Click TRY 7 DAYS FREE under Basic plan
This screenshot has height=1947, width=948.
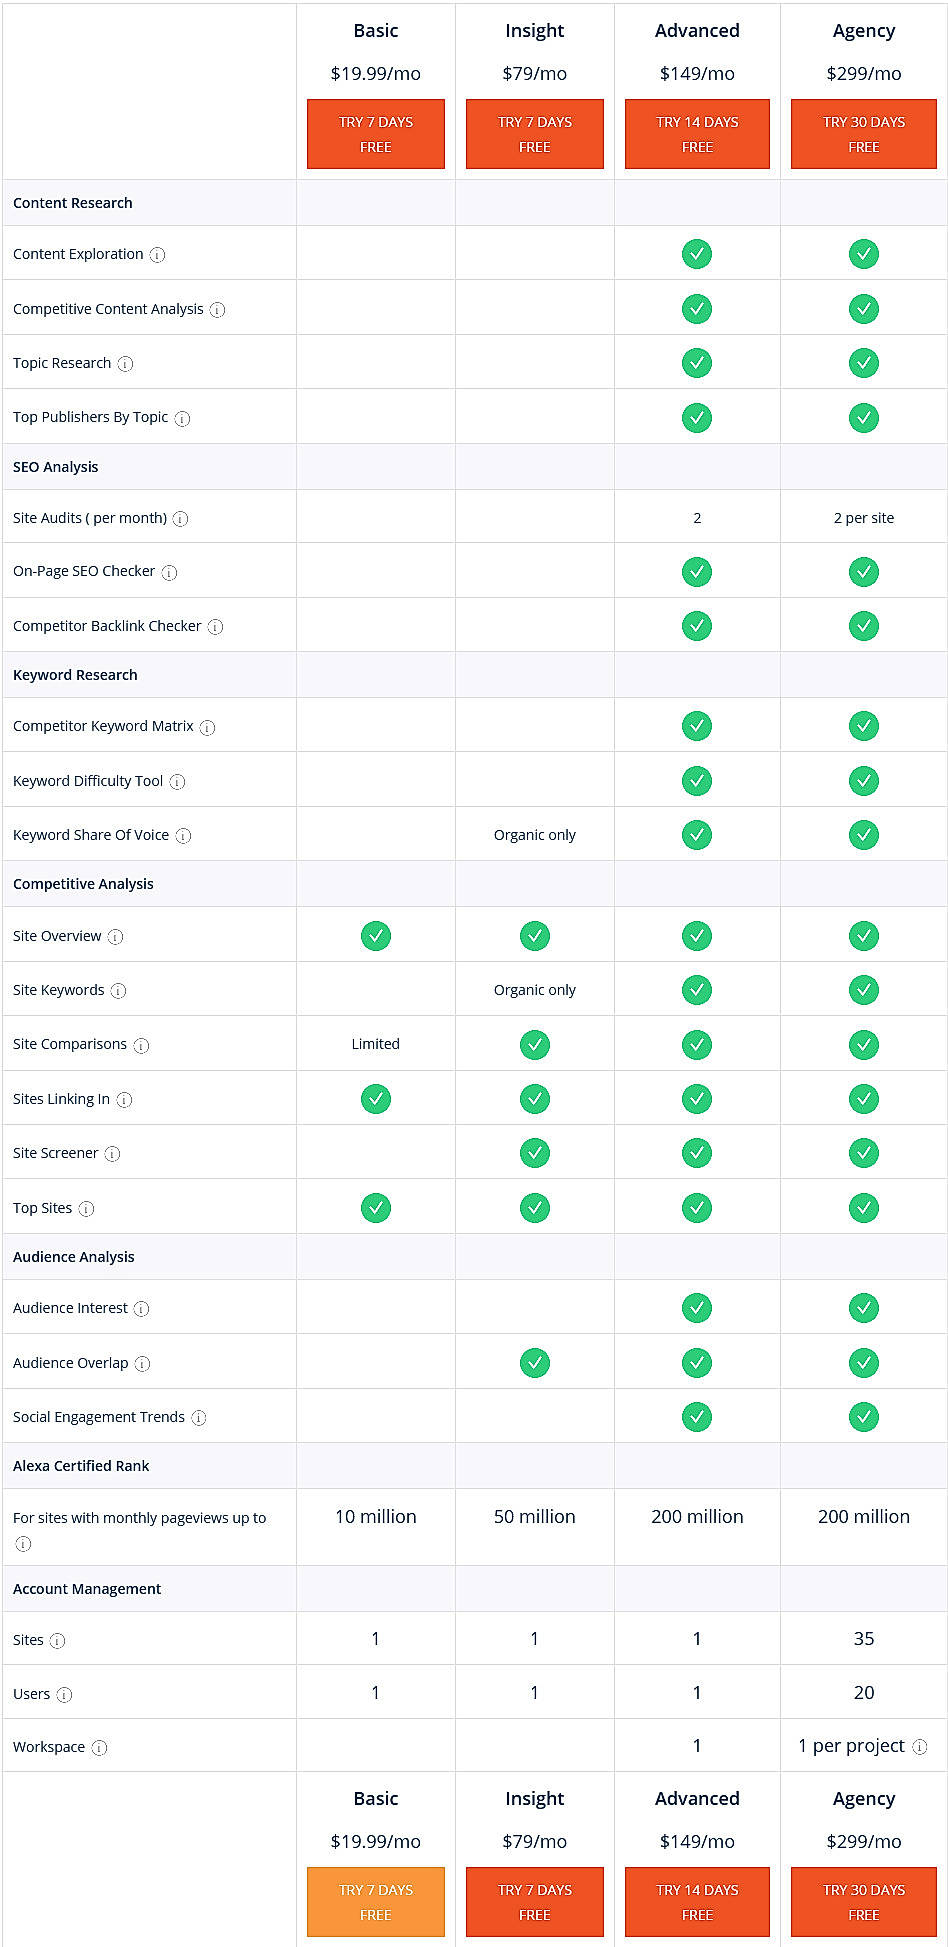pos(375,134)
